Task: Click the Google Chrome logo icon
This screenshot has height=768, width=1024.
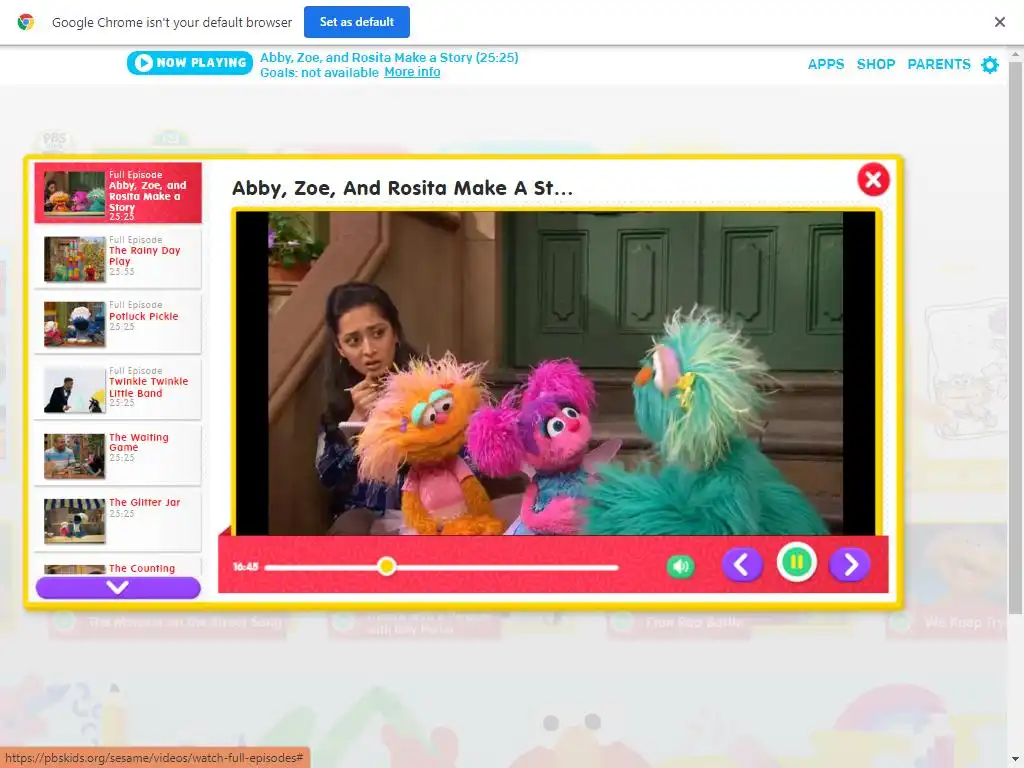Action: click(x=25, y=22)
